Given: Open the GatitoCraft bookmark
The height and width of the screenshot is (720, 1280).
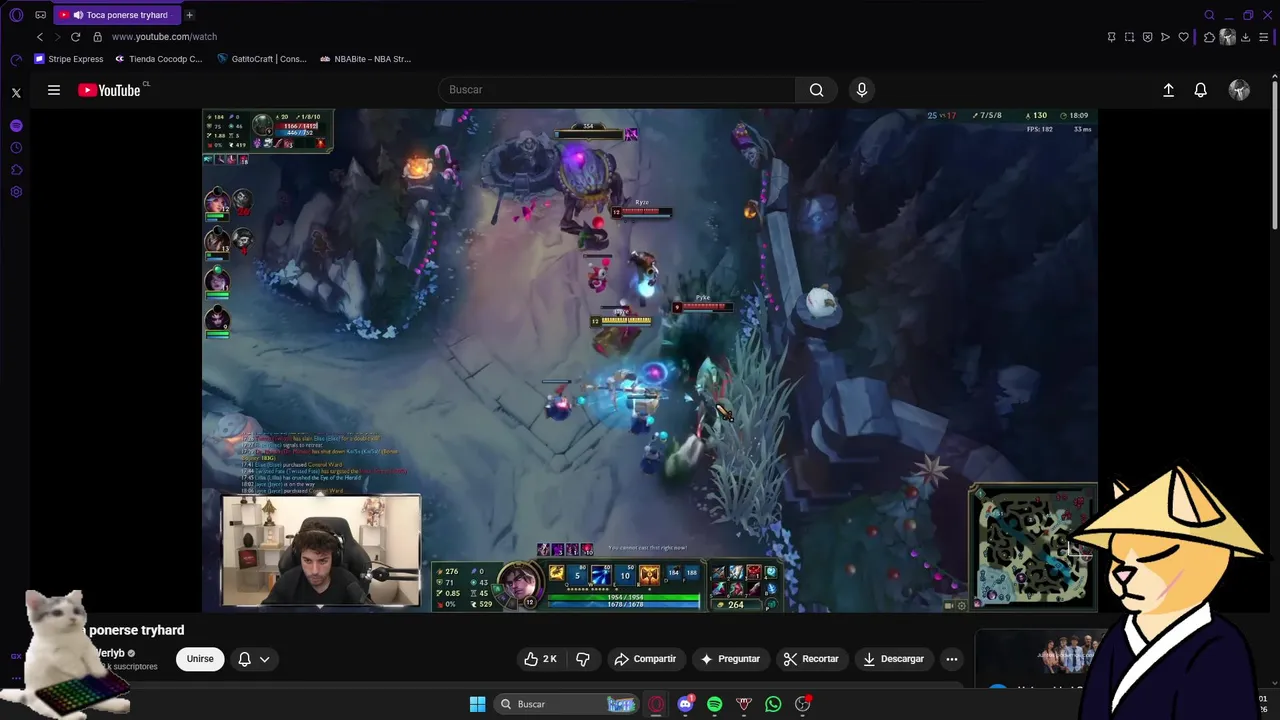Looking at the screenshot, I should [x=262, y=59].
